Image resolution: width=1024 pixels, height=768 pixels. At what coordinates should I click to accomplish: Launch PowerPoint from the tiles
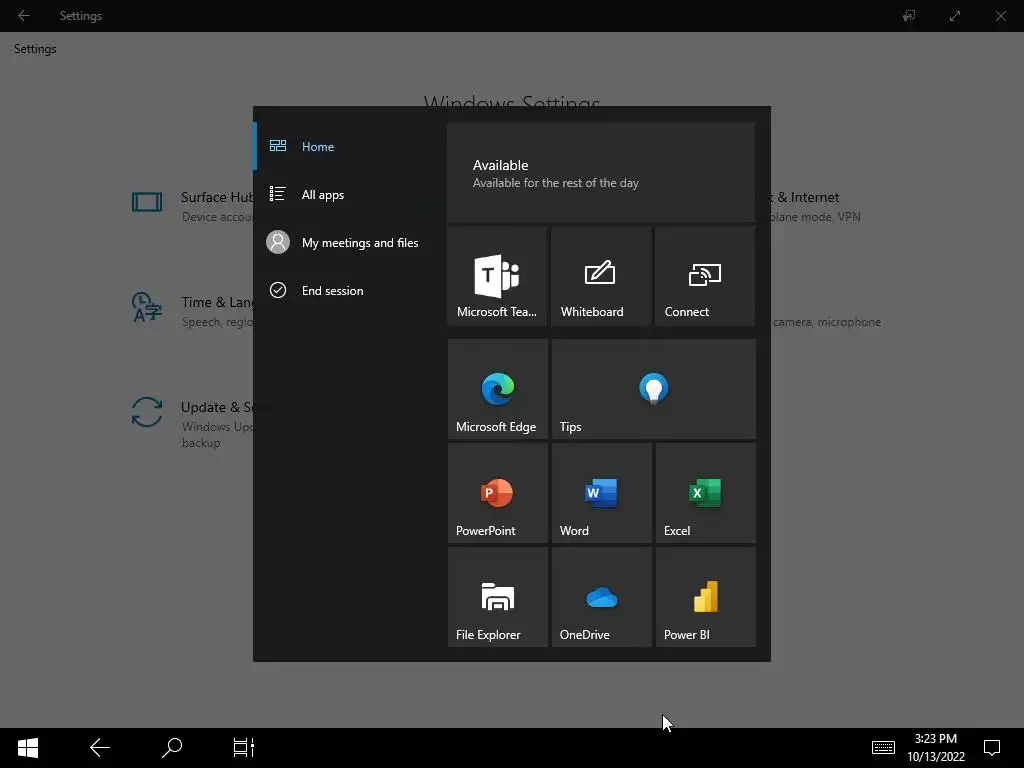[497, 493]
